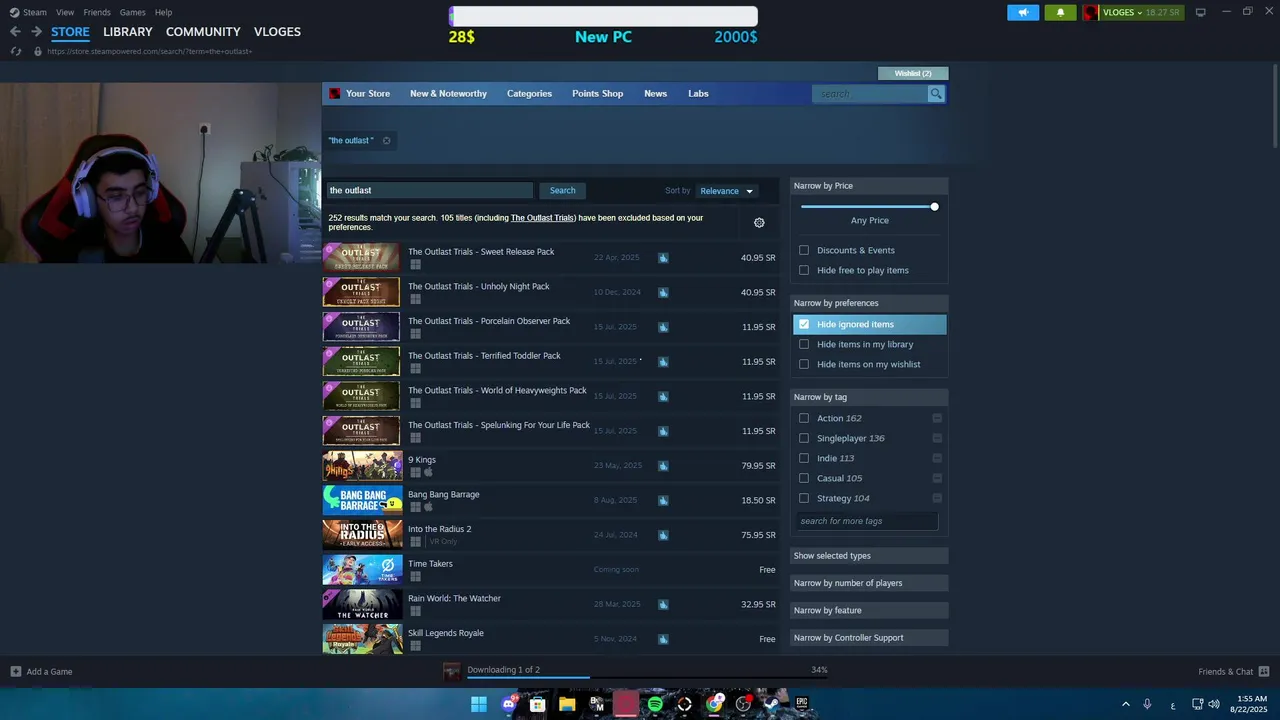Open the Points Shop tab
Image resolution: width=1280 pixels, height=720 pixels.
[x=597, y=94]
